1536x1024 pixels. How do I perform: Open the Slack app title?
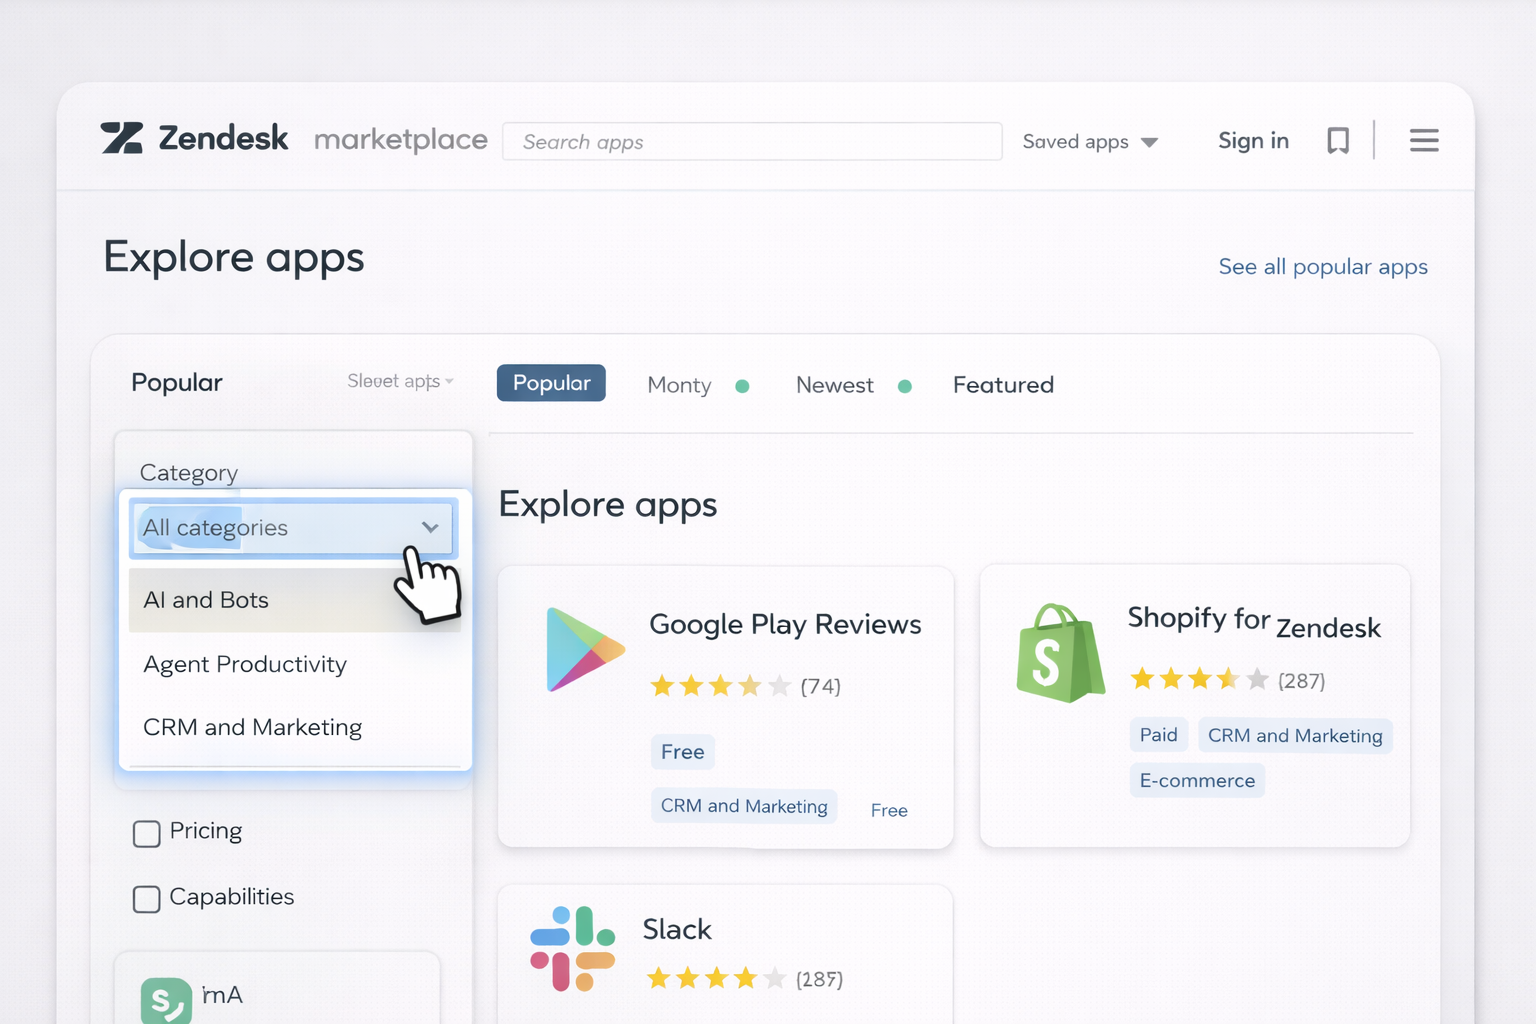(677, 929)
